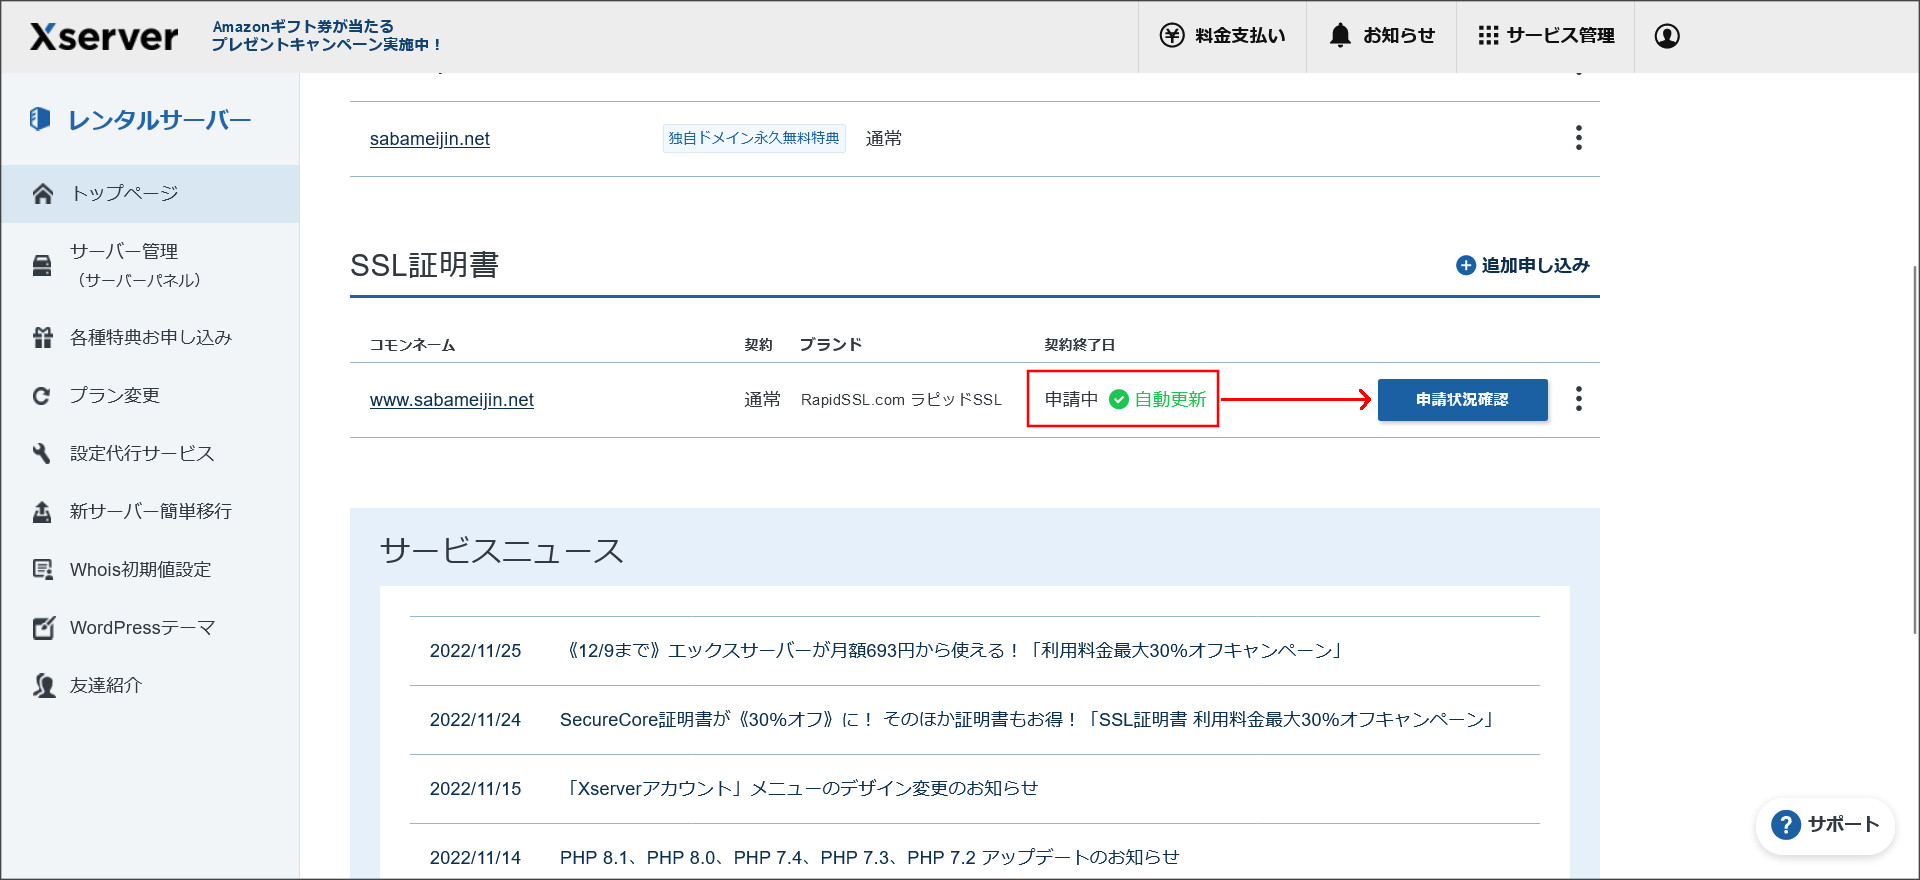Open お知らせ notifications
The height and width of the screenshot is (880, 1920).
click(x=1381, y=36)
